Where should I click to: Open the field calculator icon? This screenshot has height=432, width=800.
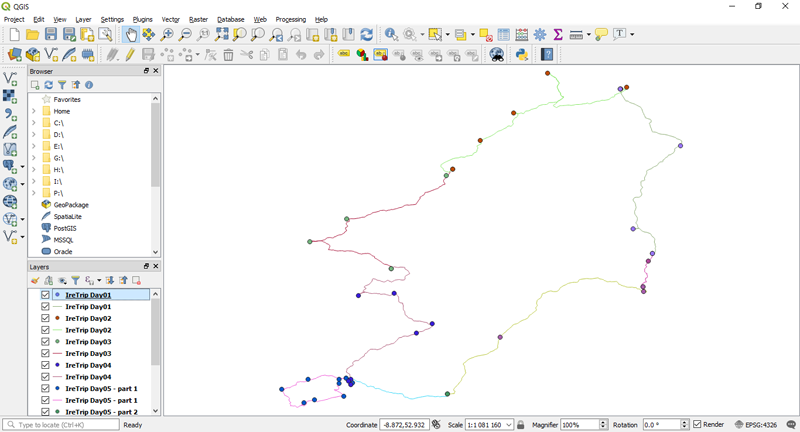521,34
